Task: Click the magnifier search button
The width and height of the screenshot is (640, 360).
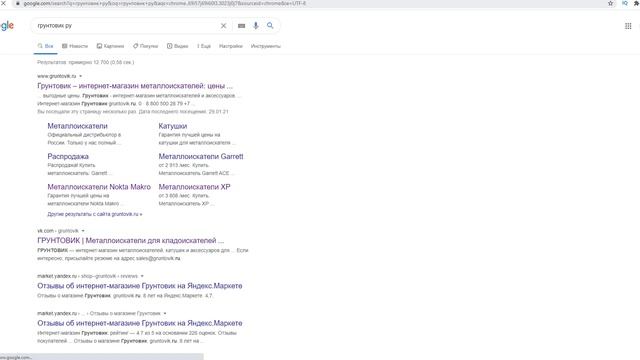Action: pos(270,25)
